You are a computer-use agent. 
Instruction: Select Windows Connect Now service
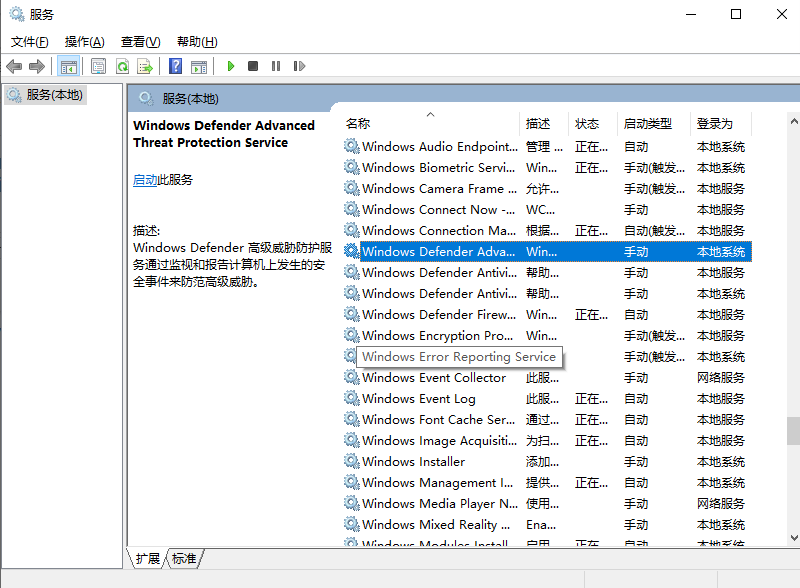[547, 209]
